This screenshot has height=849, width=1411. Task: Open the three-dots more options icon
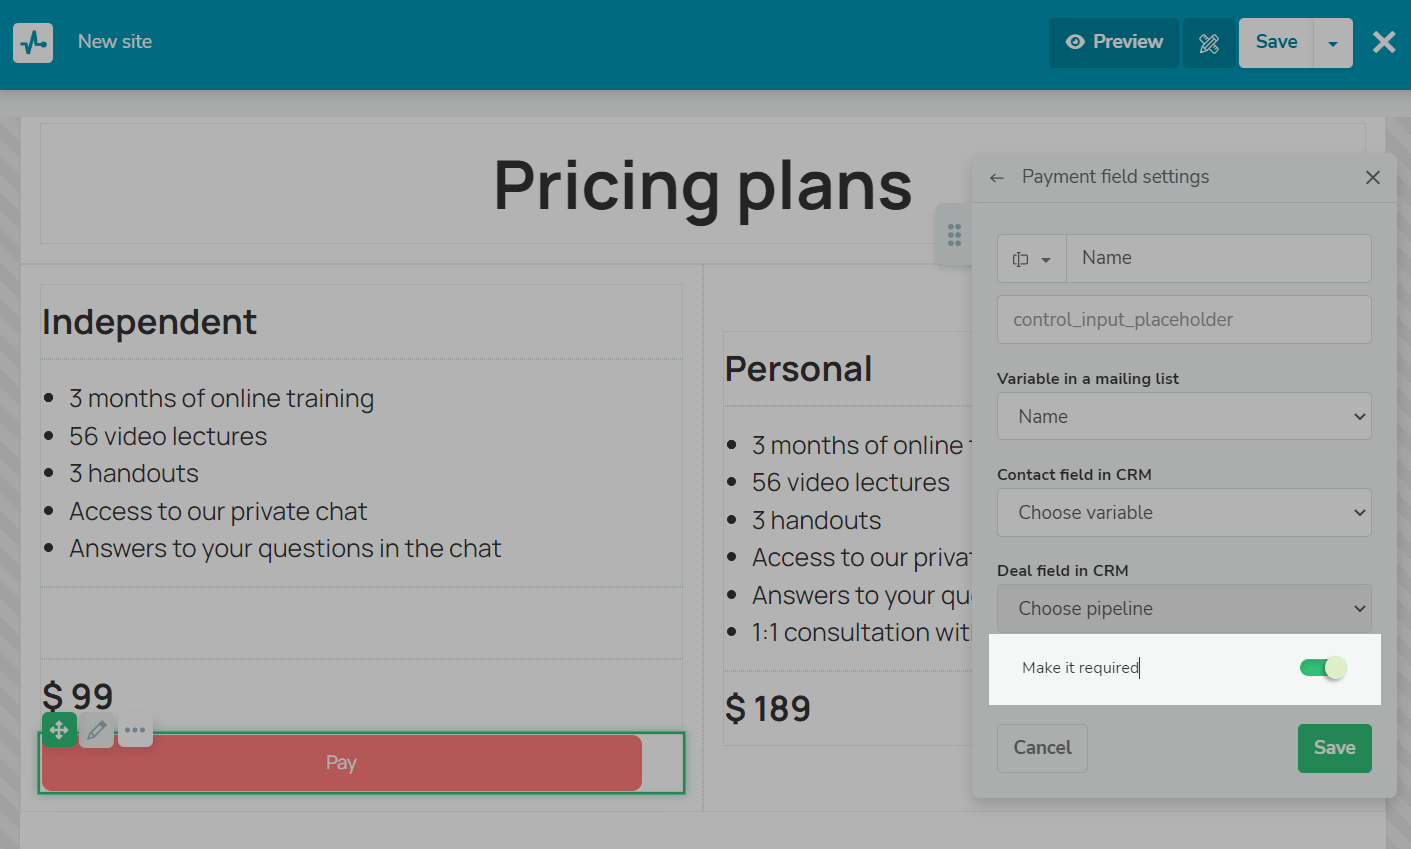click(135, 730)
